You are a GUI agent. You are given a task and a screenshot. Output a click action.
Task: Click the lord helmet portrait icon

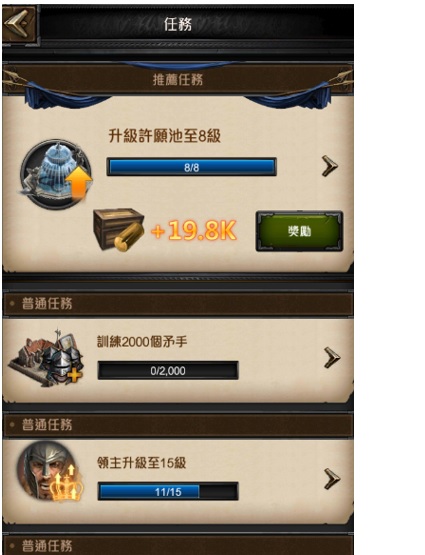click(x=51, y=471)
